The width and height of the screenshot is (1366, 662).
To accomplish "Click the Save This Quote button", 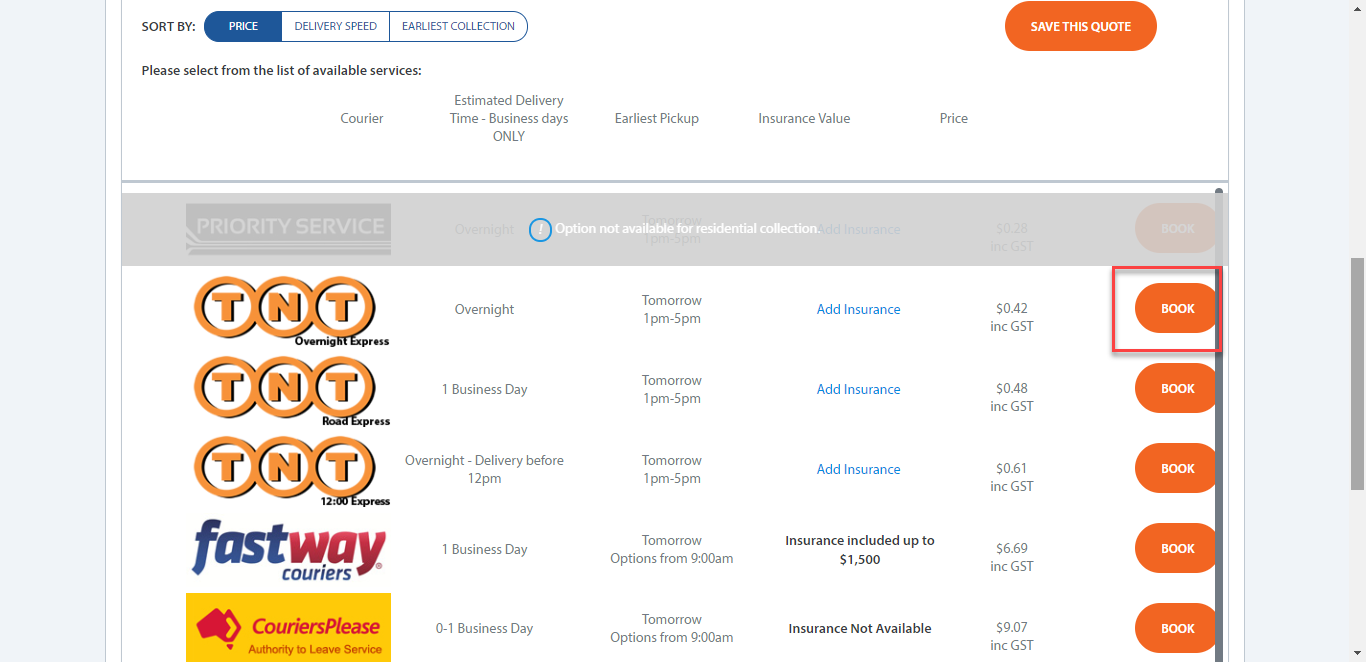I will pyautogui.click(x=1080, y=26).
